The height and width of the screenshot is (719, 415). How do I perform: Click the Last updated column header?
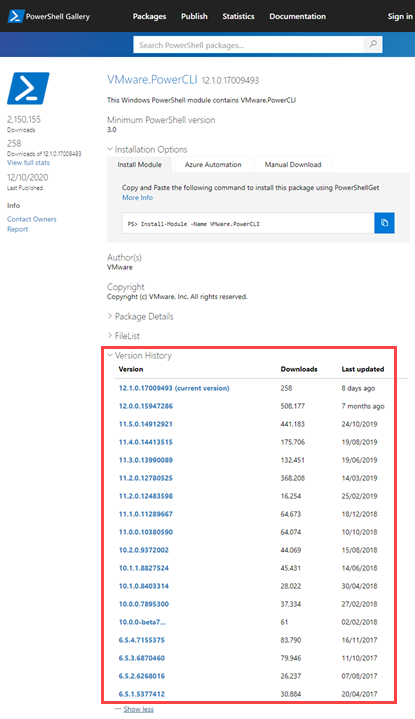click(363, 369)
